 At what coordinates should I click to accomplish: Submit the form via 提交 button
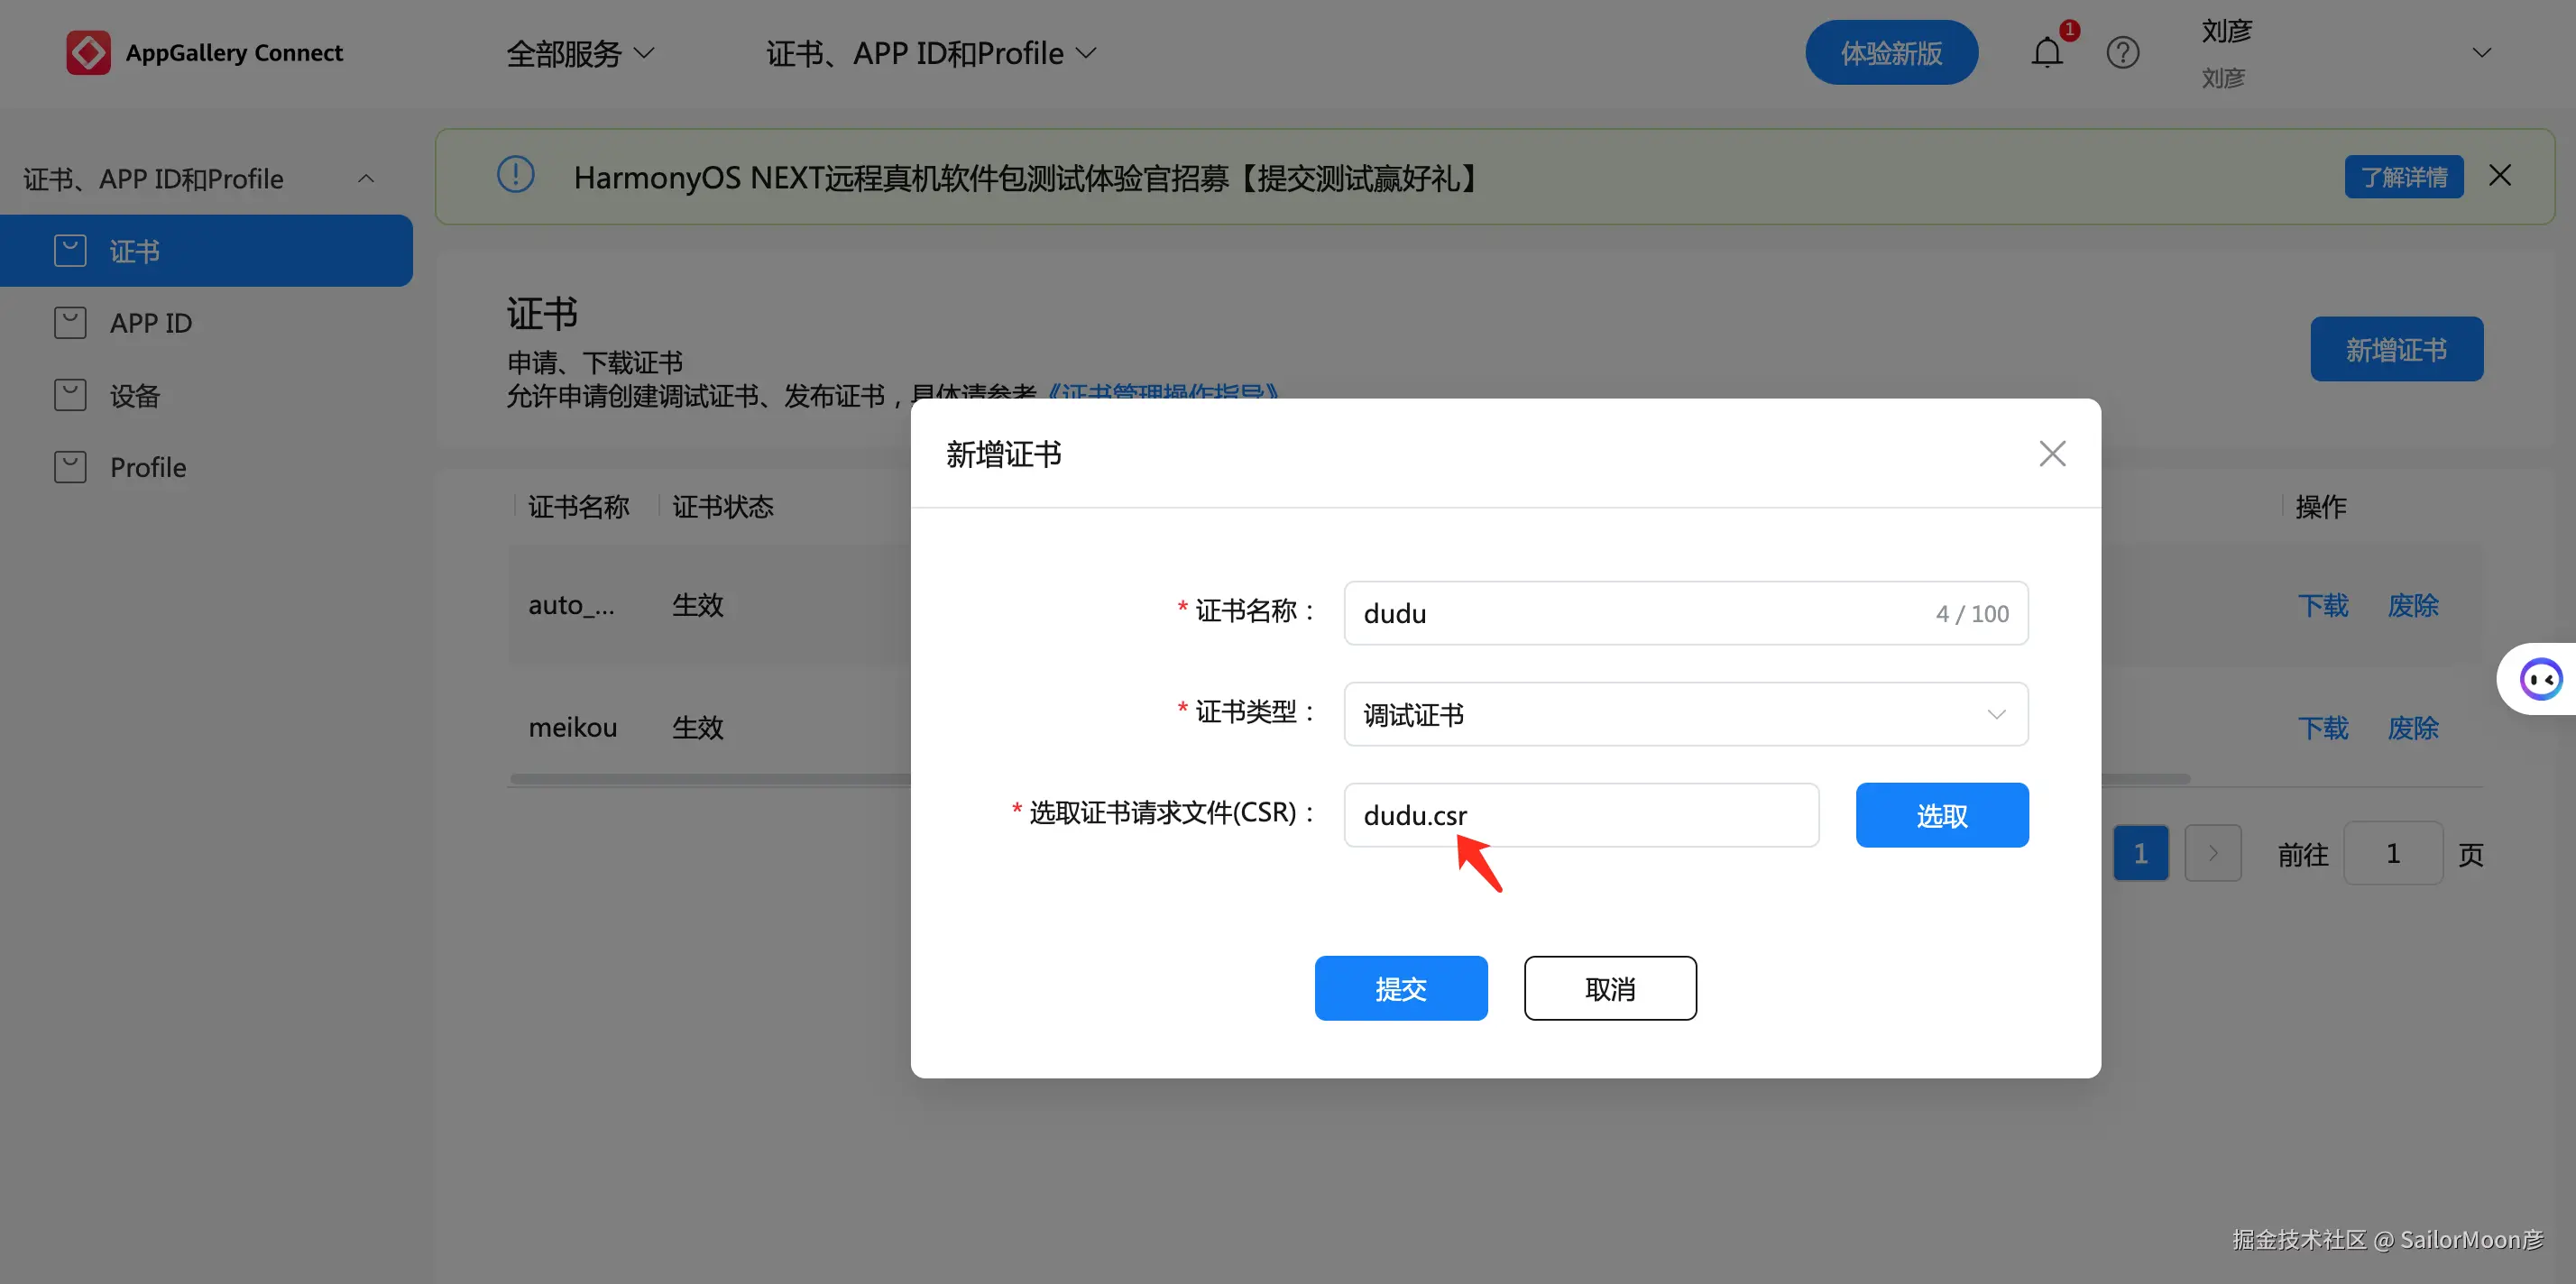(x=1401, y=988)
